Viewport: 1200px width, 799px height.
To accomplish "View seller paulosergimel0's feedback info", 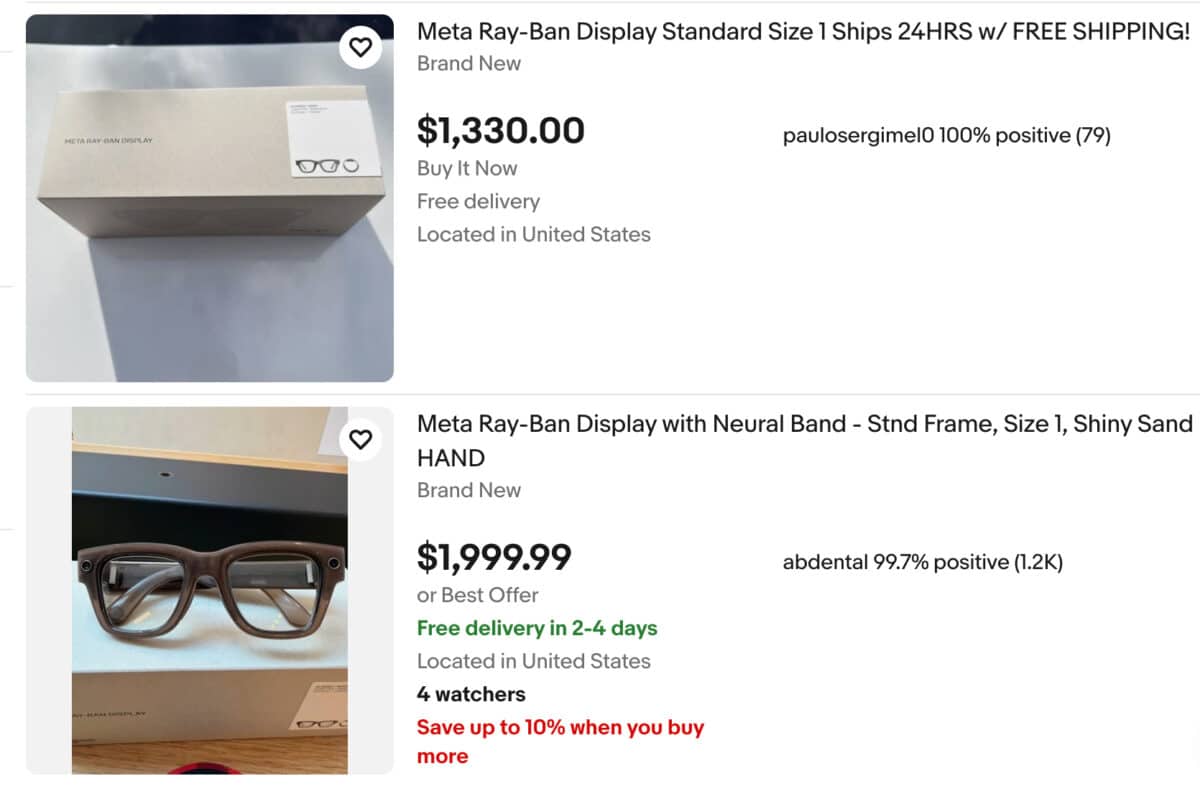I will point(946,135).
